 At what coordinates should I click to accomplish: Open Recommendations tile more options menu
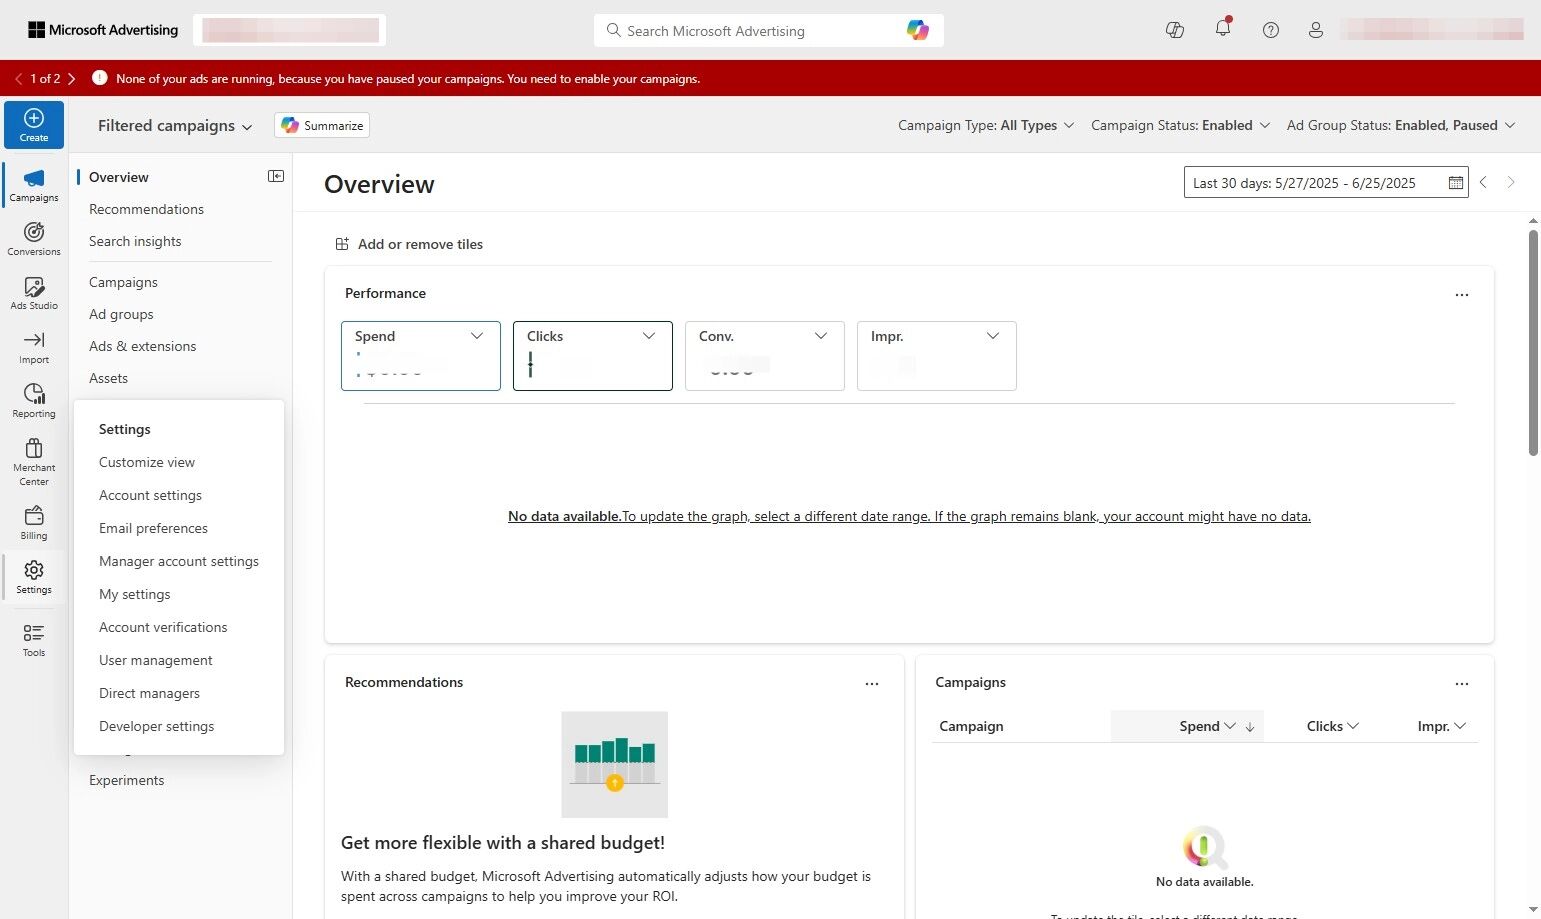[872, 683]
